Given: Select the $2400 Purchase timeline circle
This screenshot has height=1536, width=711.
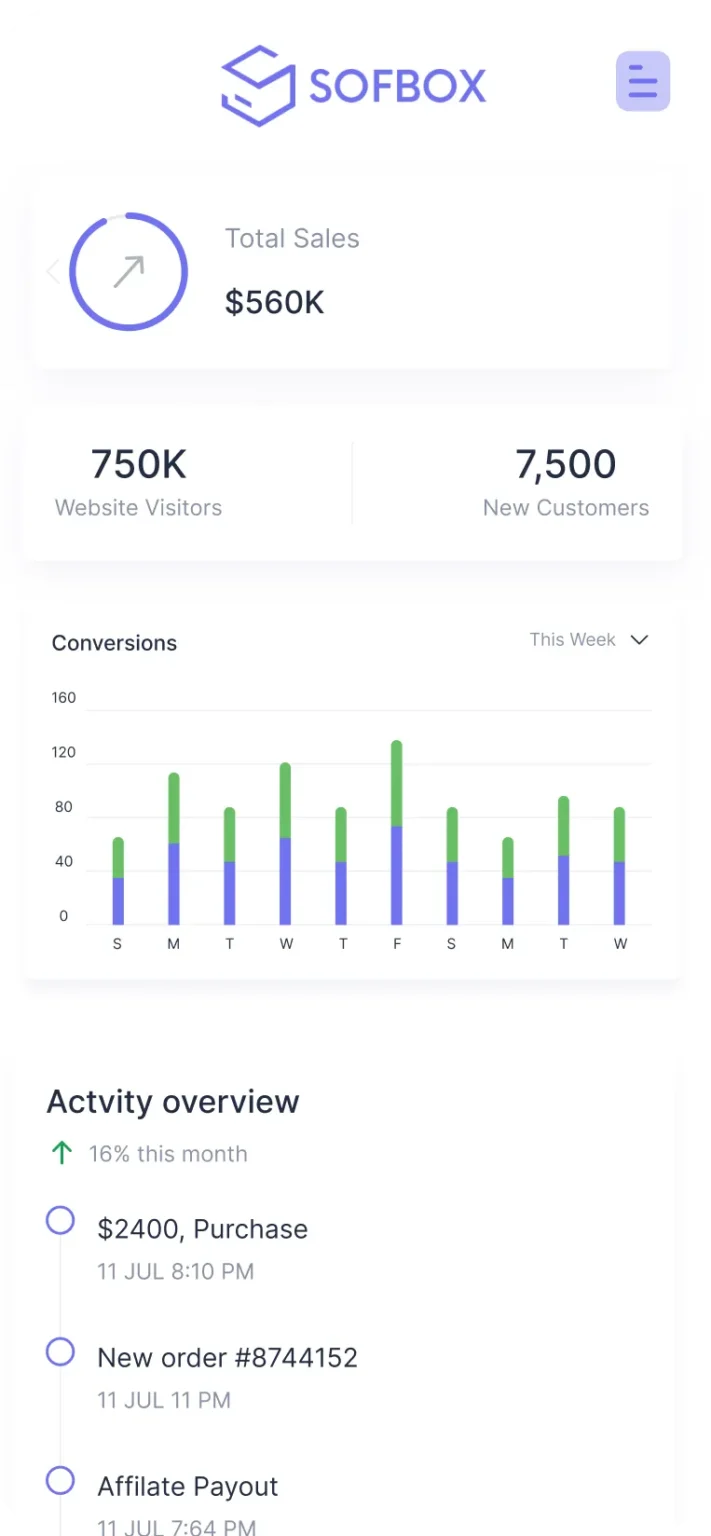Looking at the screenshot, I should click(61, 1220).
